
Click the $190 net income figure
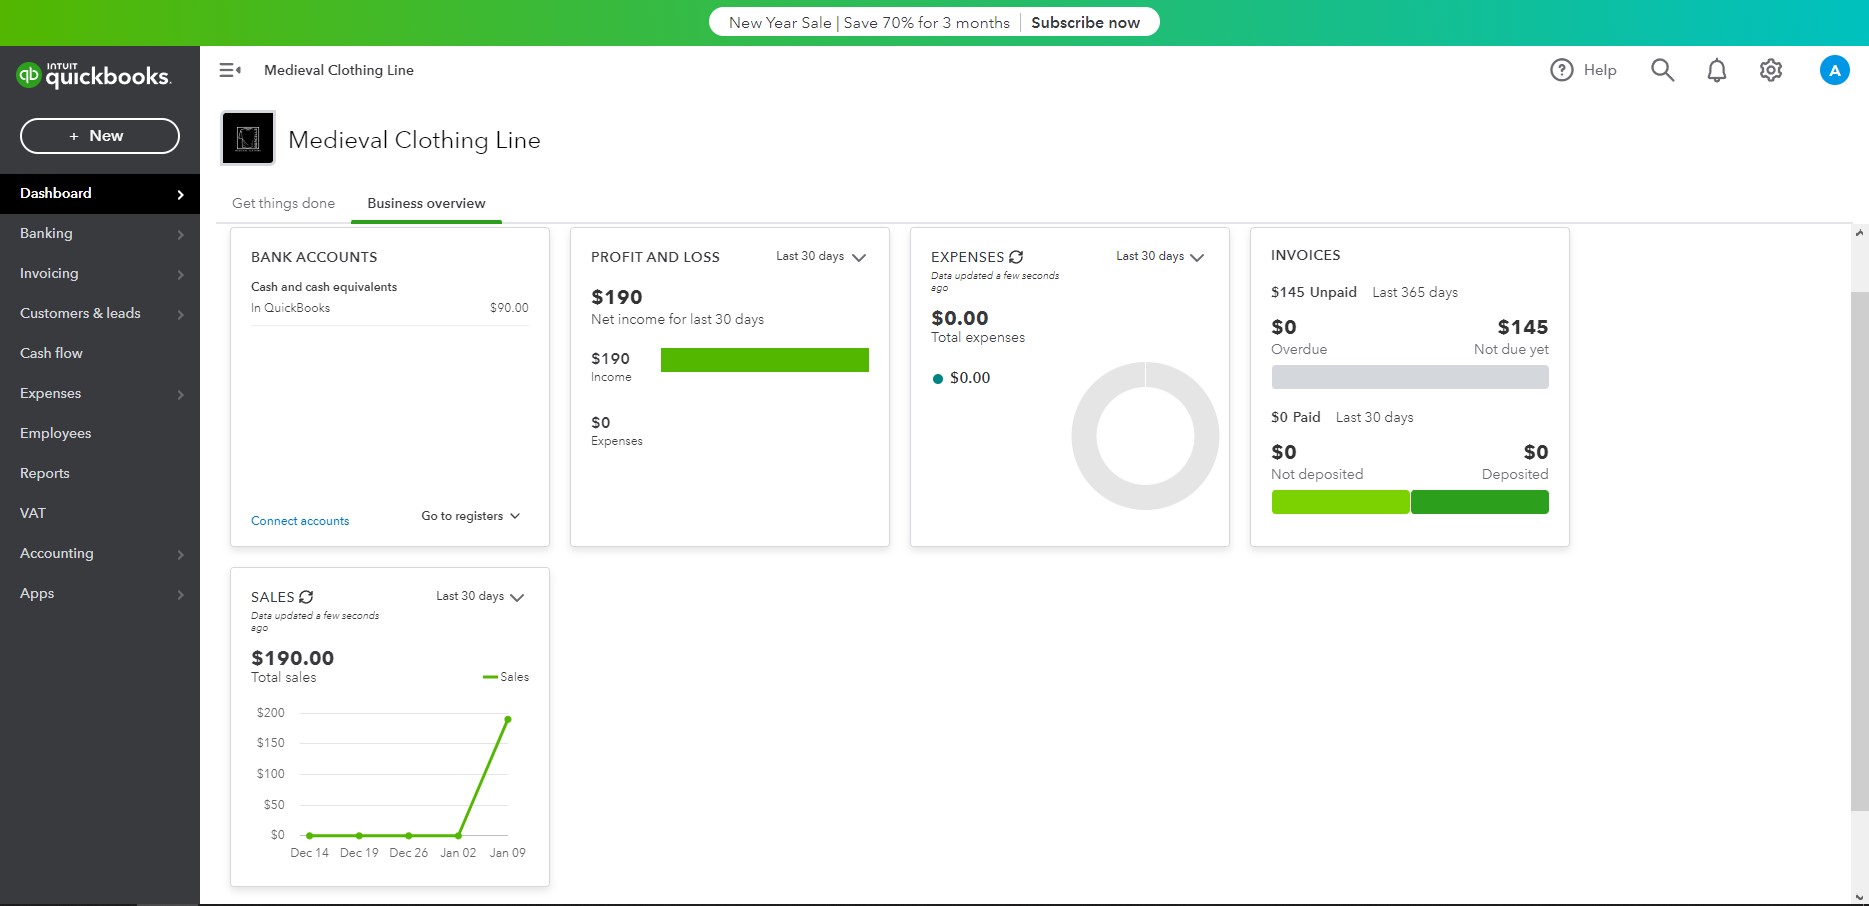617,297
